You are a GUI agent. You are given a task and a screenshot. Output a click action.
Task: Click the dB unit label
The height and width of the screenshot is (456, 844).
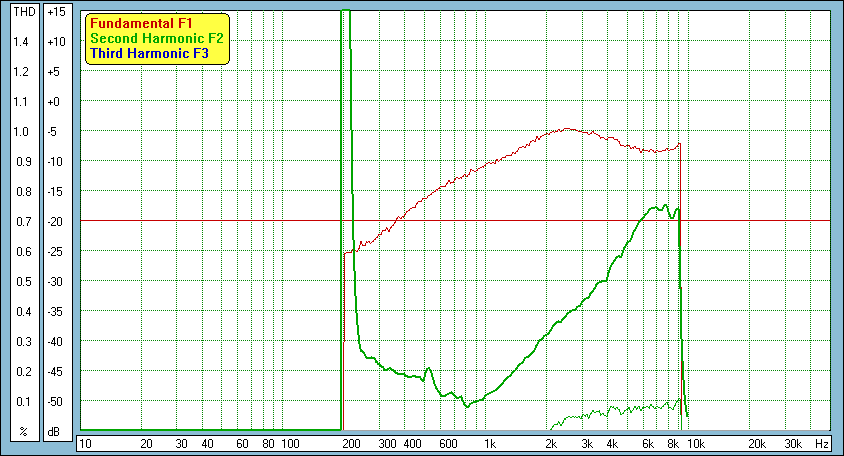55,432
